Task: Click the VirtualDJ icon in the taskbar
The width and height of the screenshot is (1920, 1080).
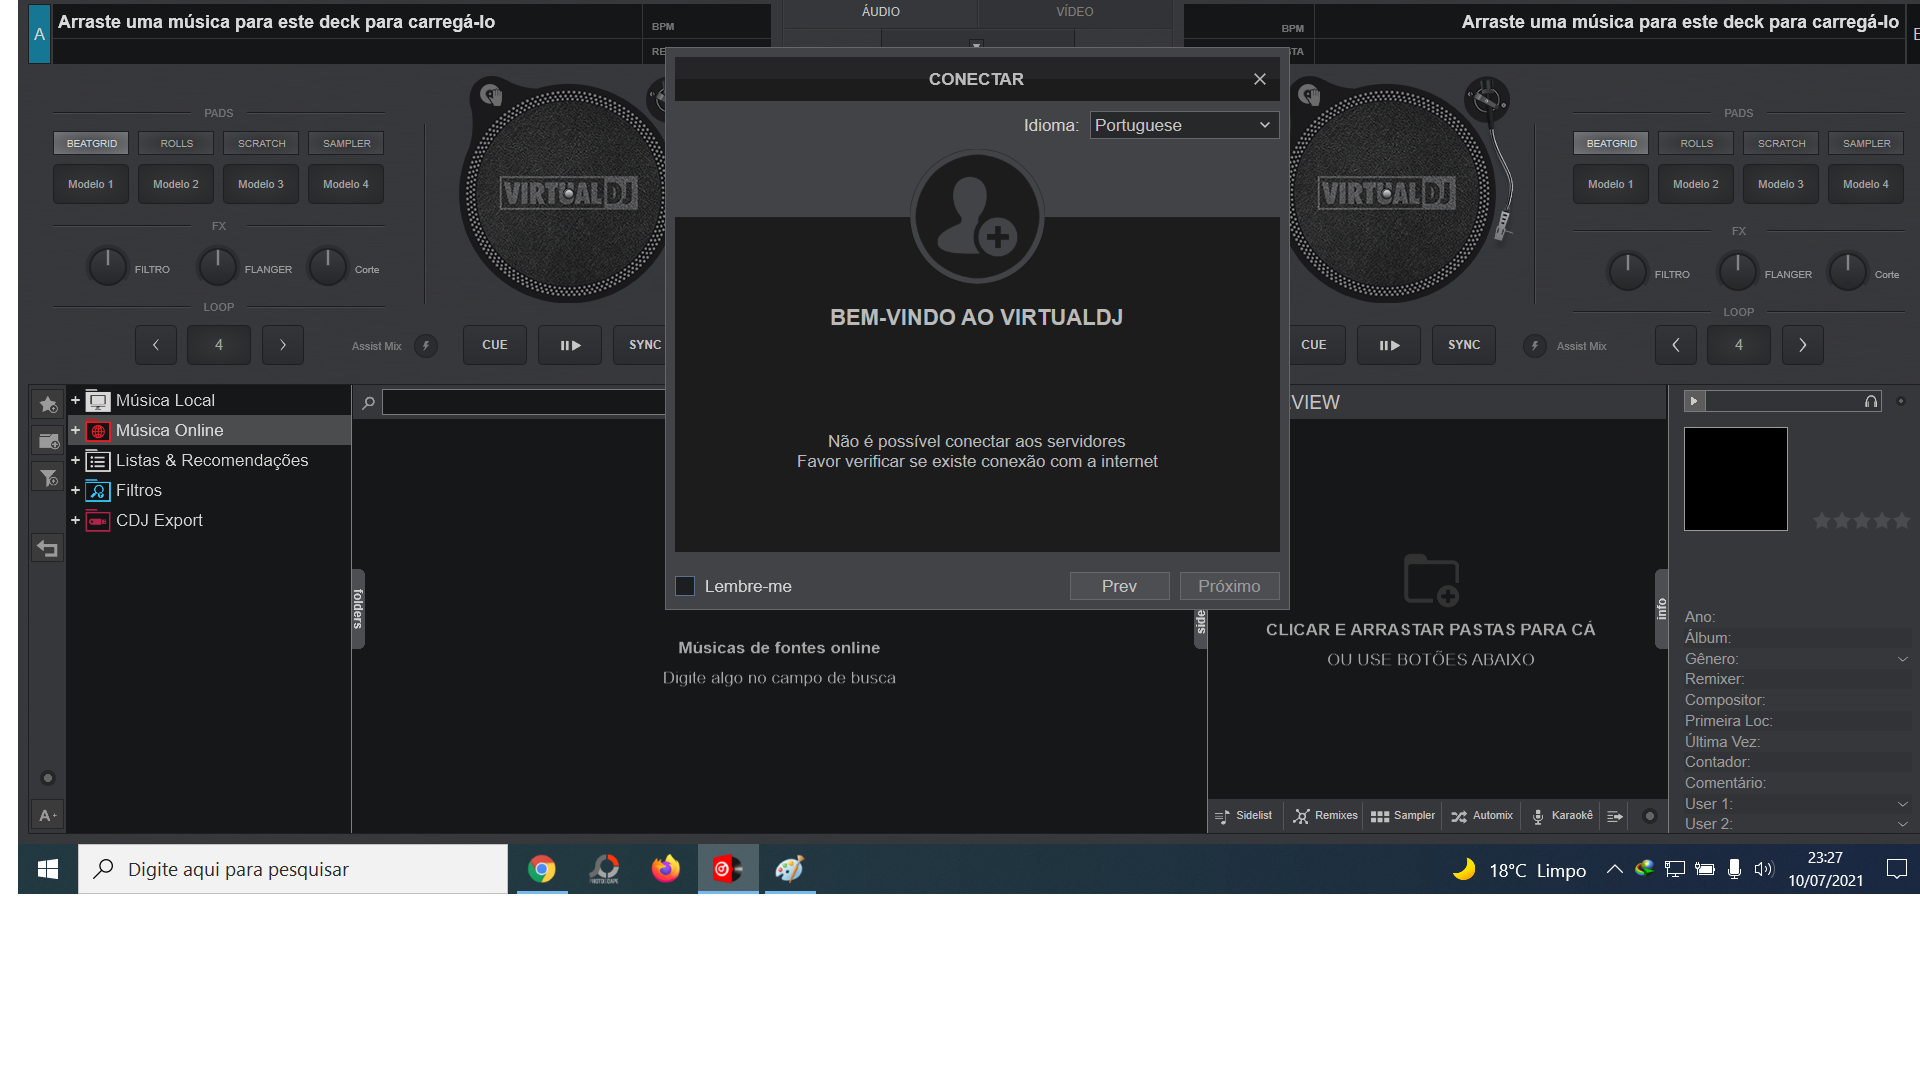Action: click(728, 869)
